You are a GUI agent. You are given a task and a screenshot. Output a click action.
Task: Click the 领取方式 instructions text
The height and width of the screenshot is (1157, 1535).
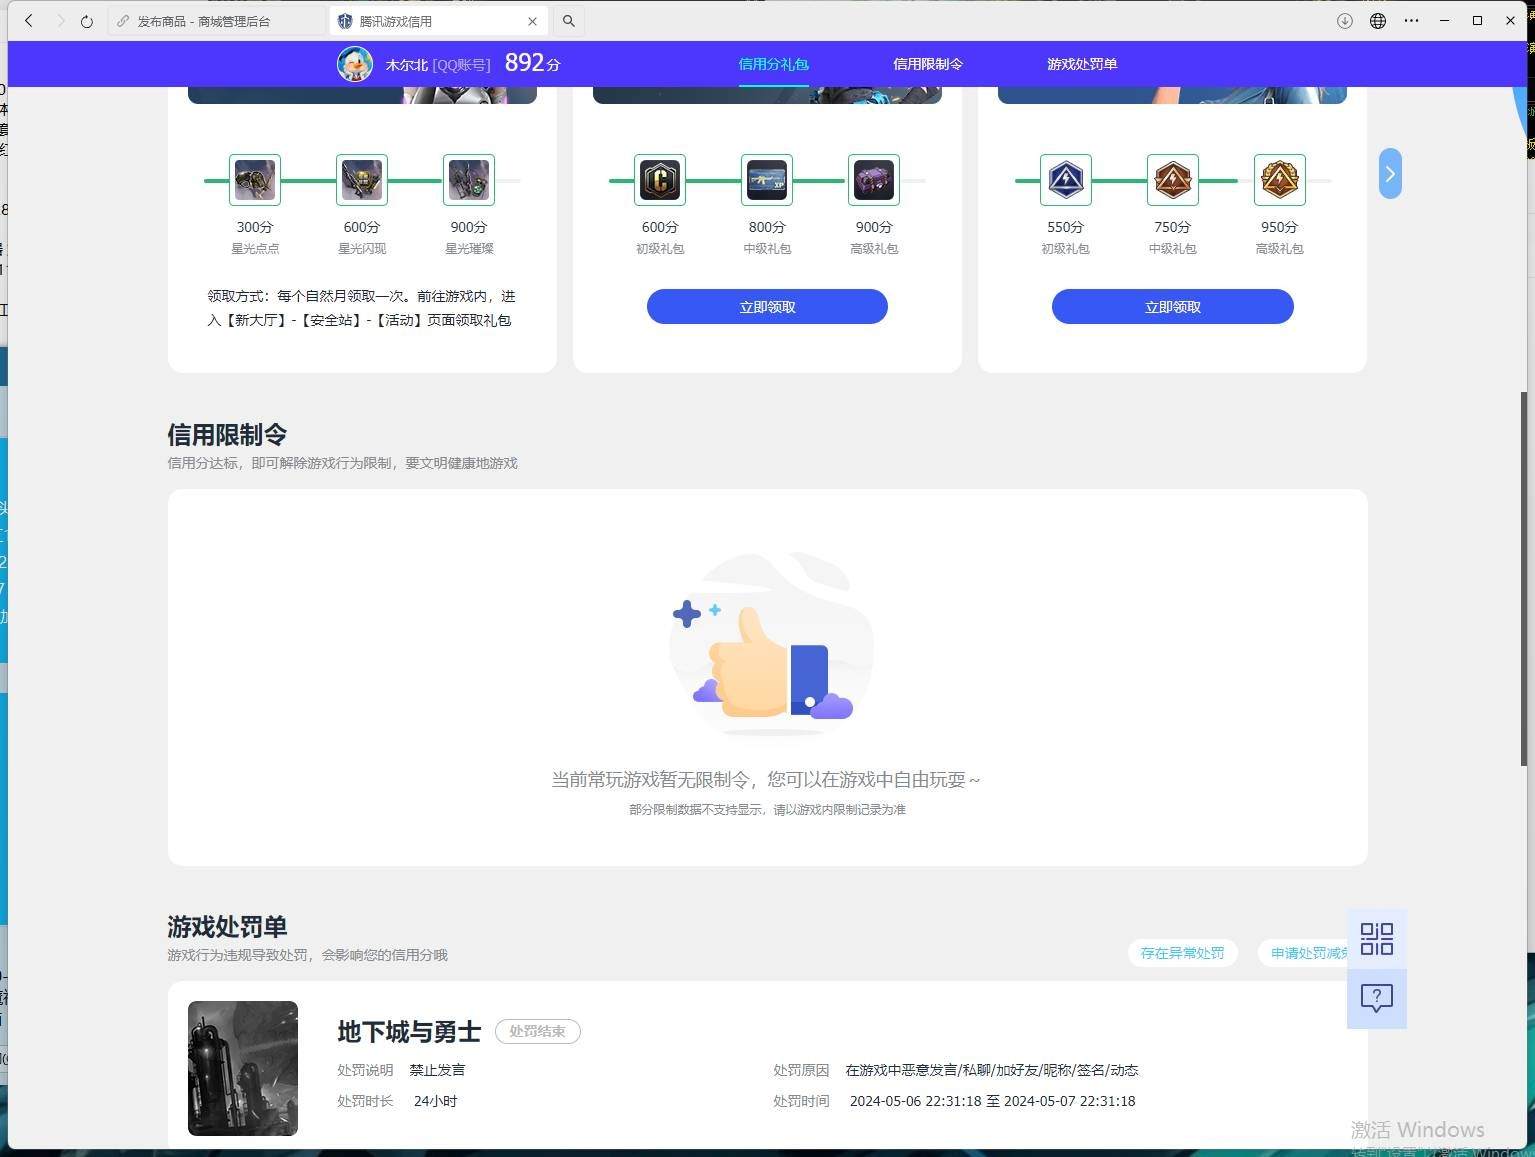tap(361, 308)
